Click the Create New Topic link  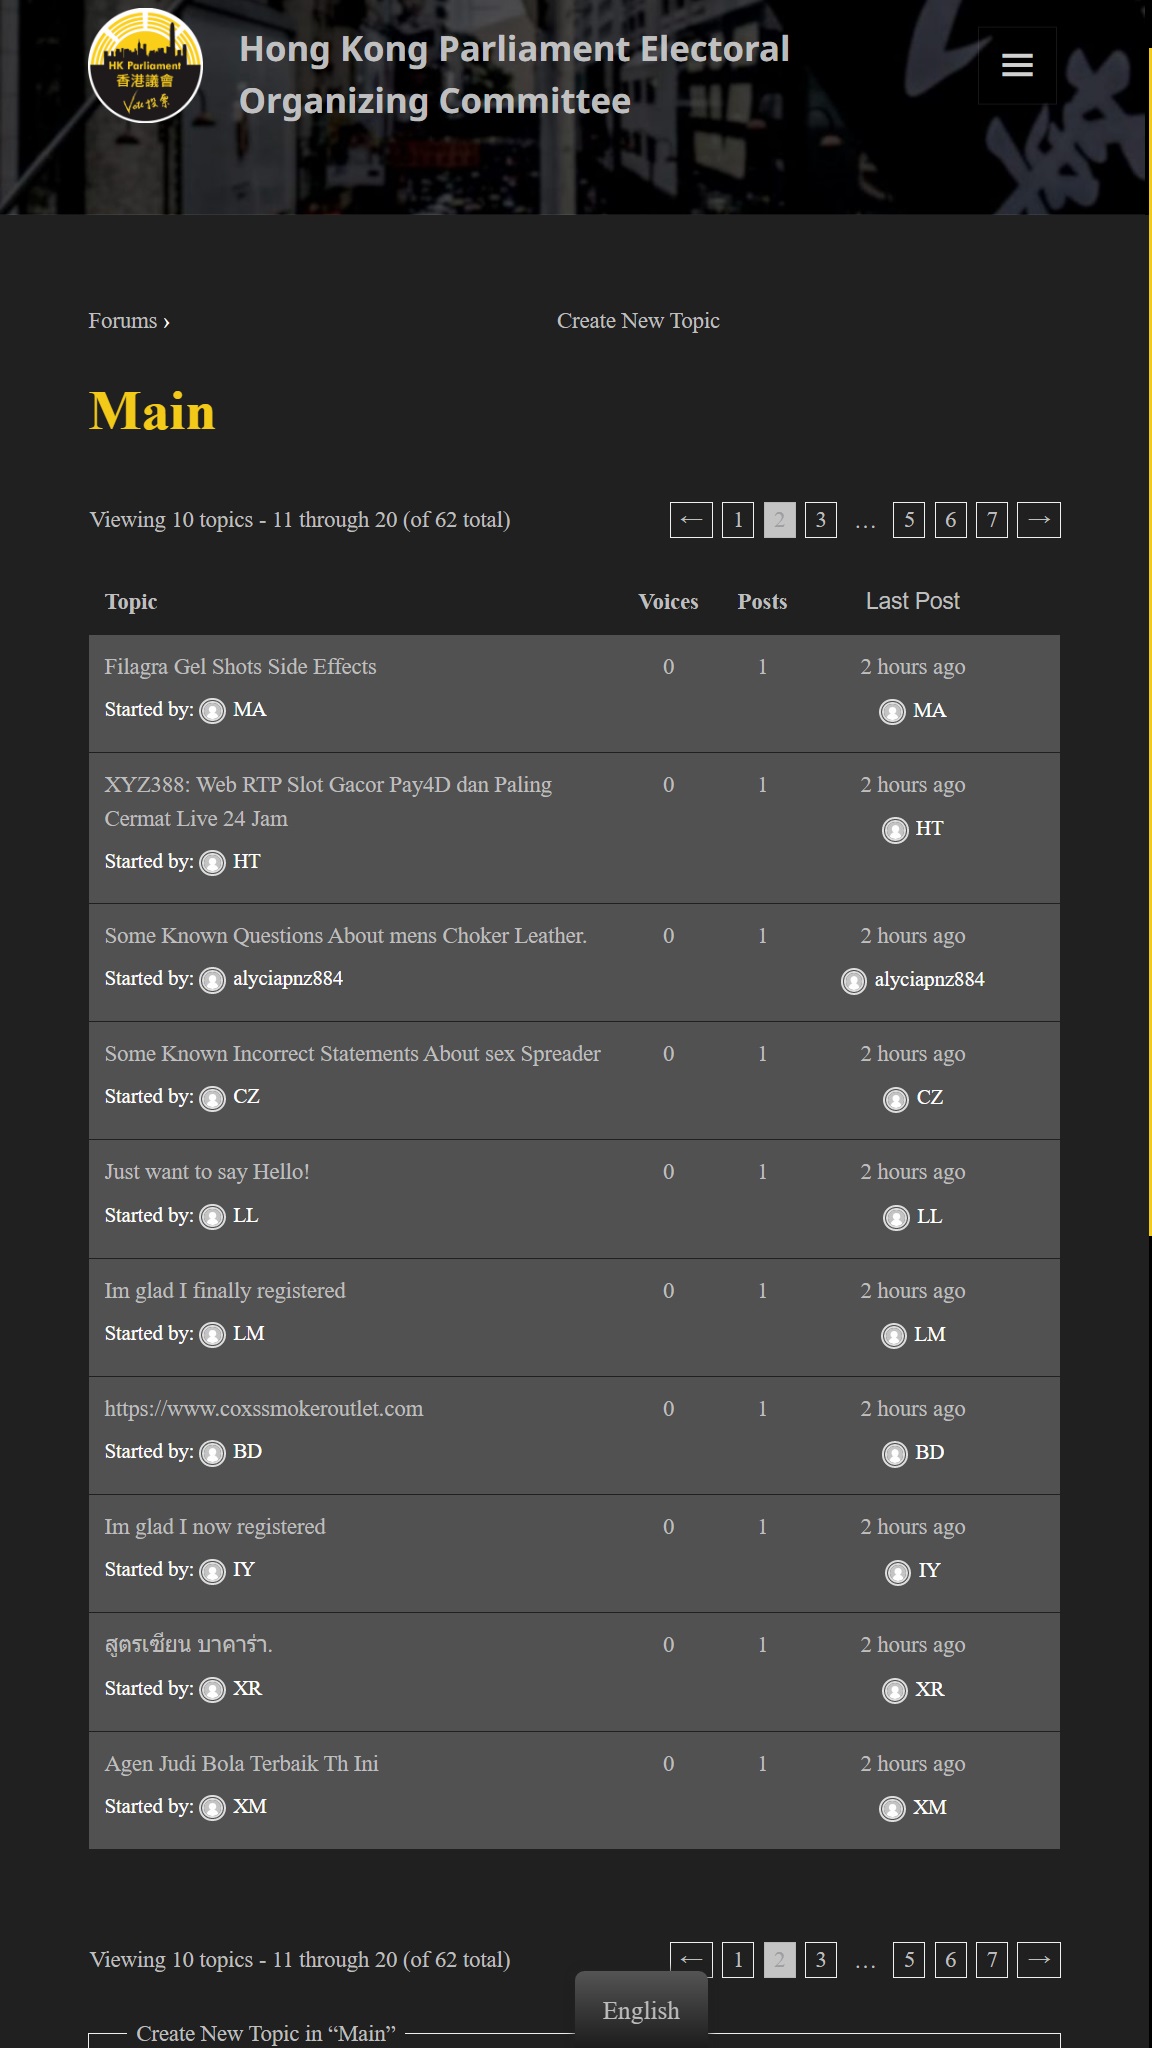638,321
